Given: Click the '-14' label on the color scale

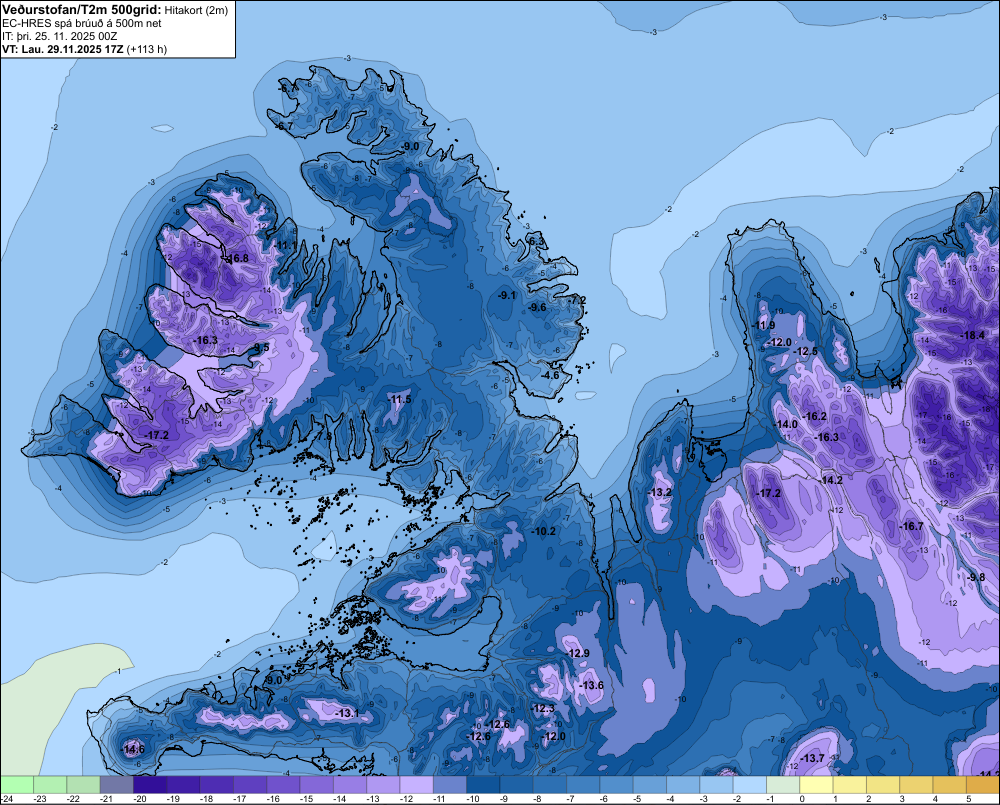Looking at the screenshot, I should point(339,799).
